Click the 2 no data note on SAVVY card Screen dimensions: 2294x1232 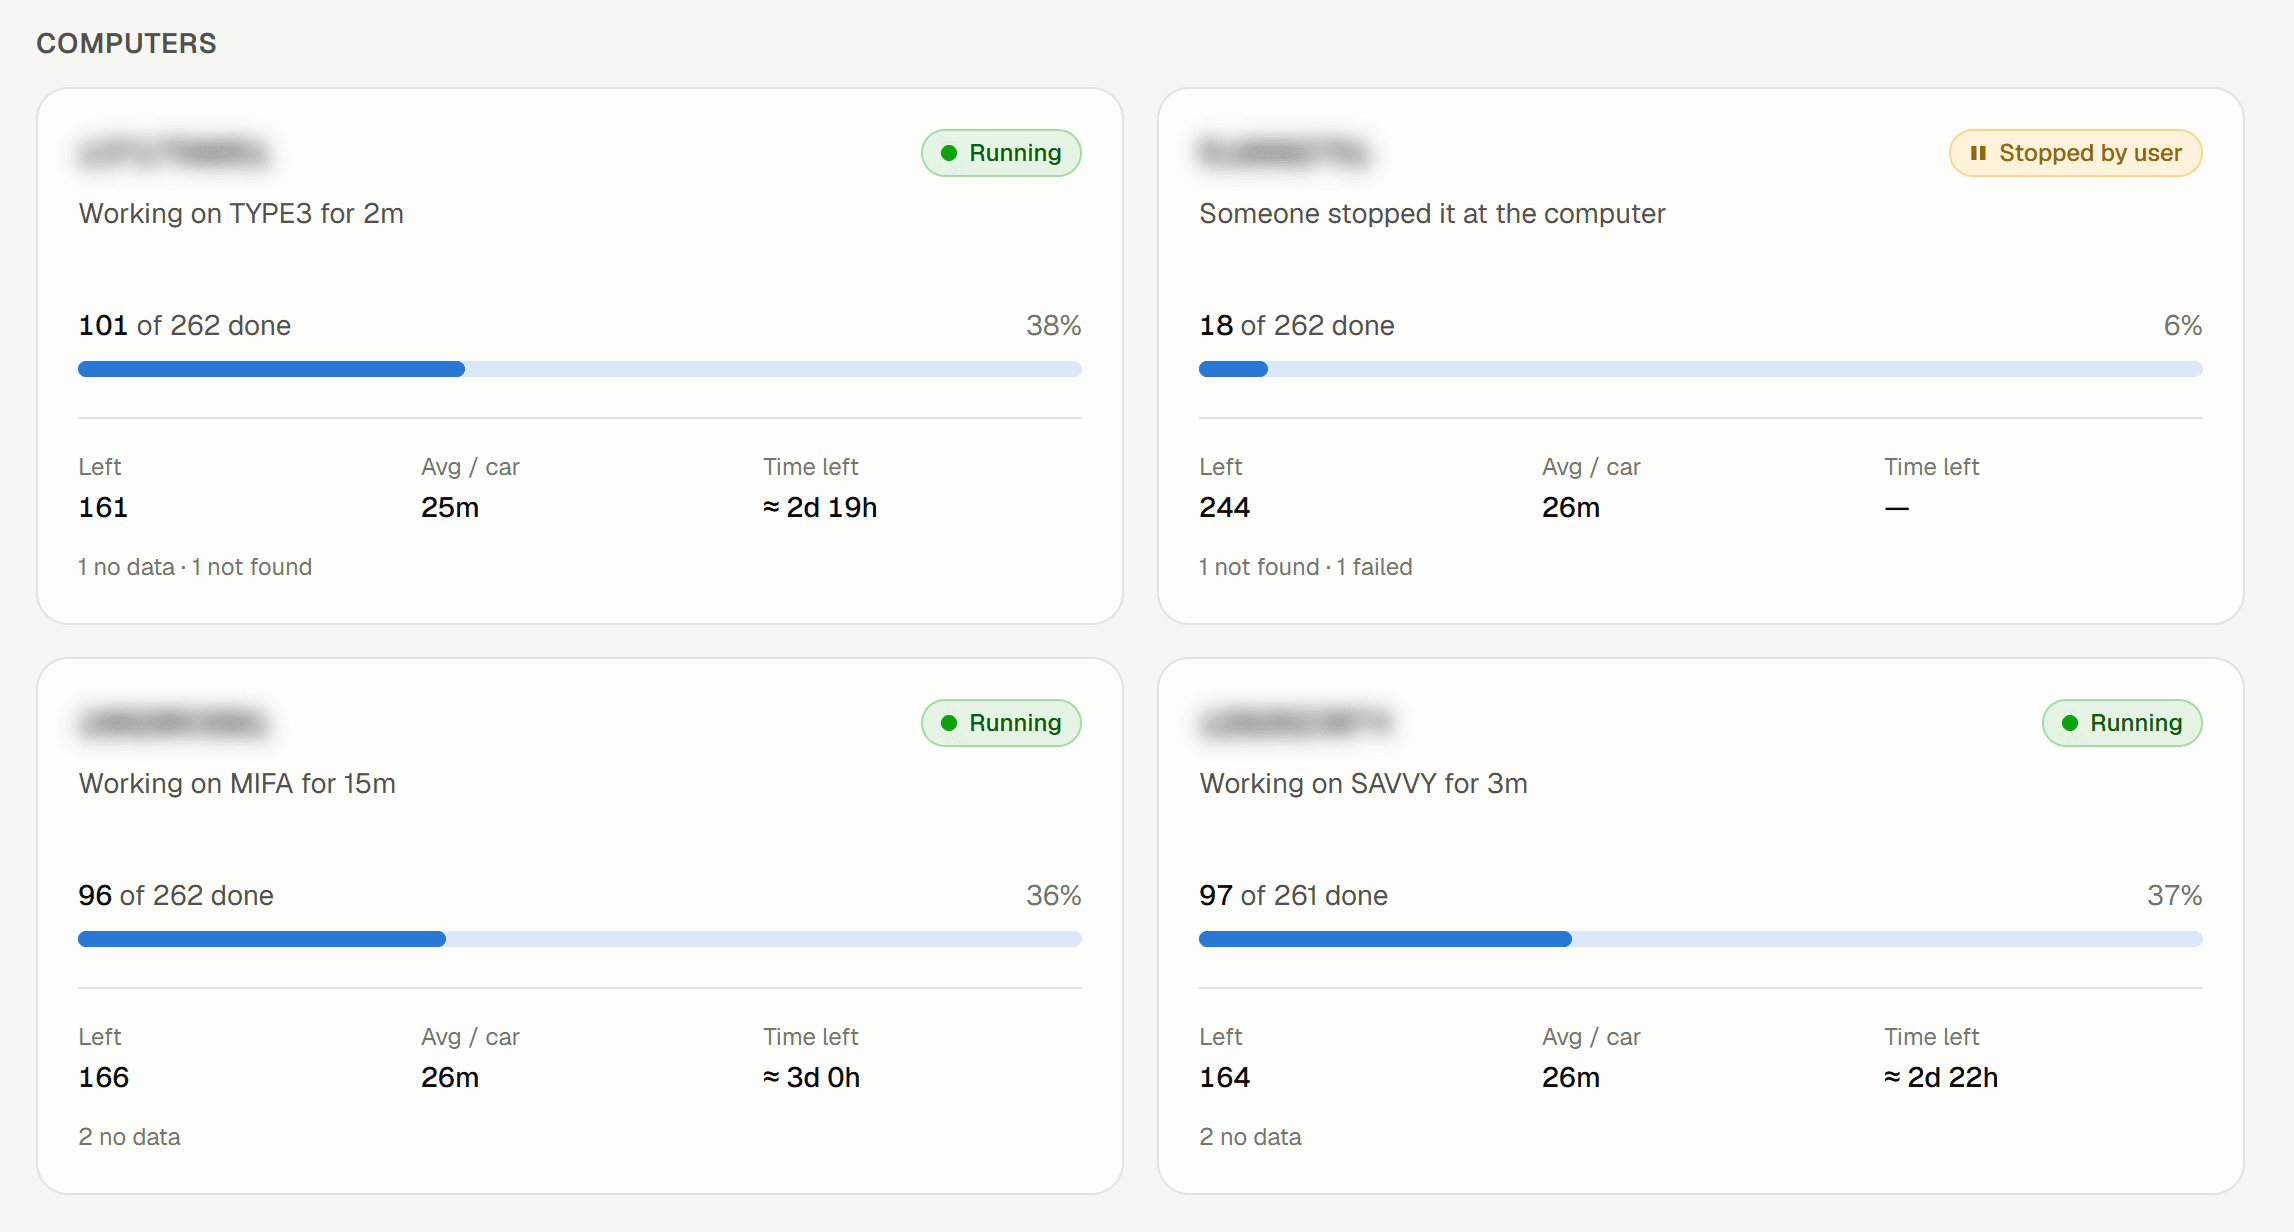click(1251, 1137)
